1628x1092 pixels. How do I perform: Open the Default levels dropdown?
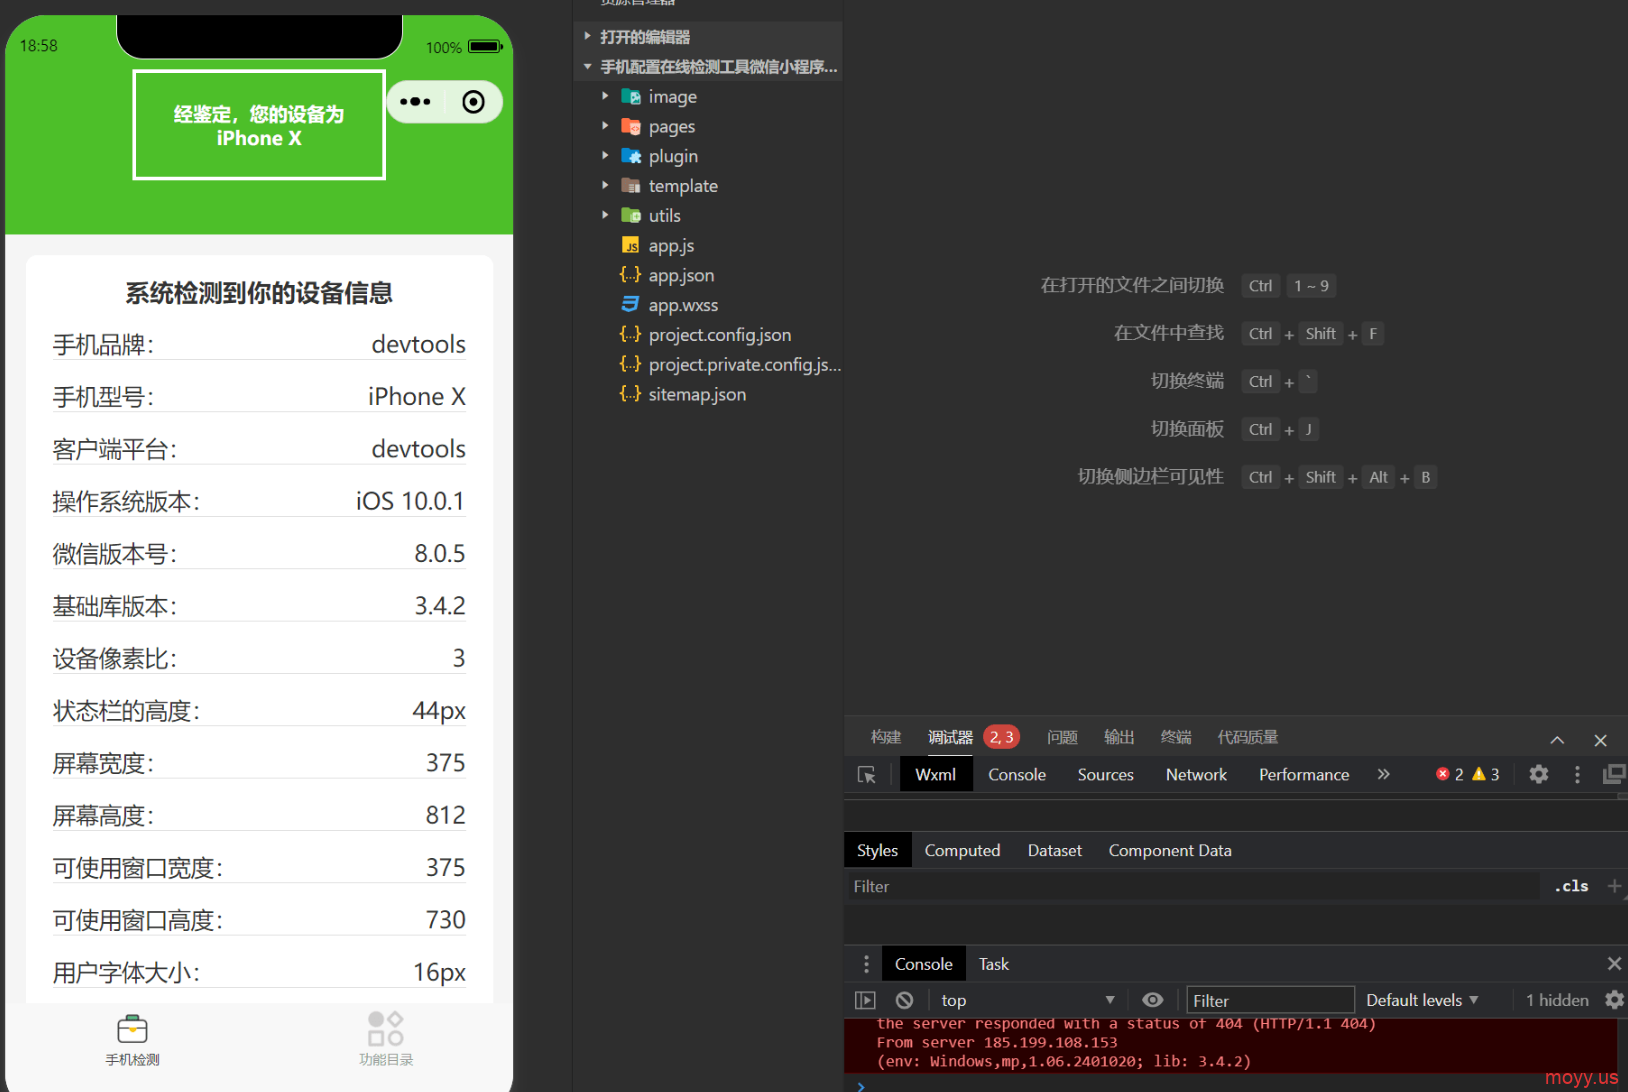1422,1000
